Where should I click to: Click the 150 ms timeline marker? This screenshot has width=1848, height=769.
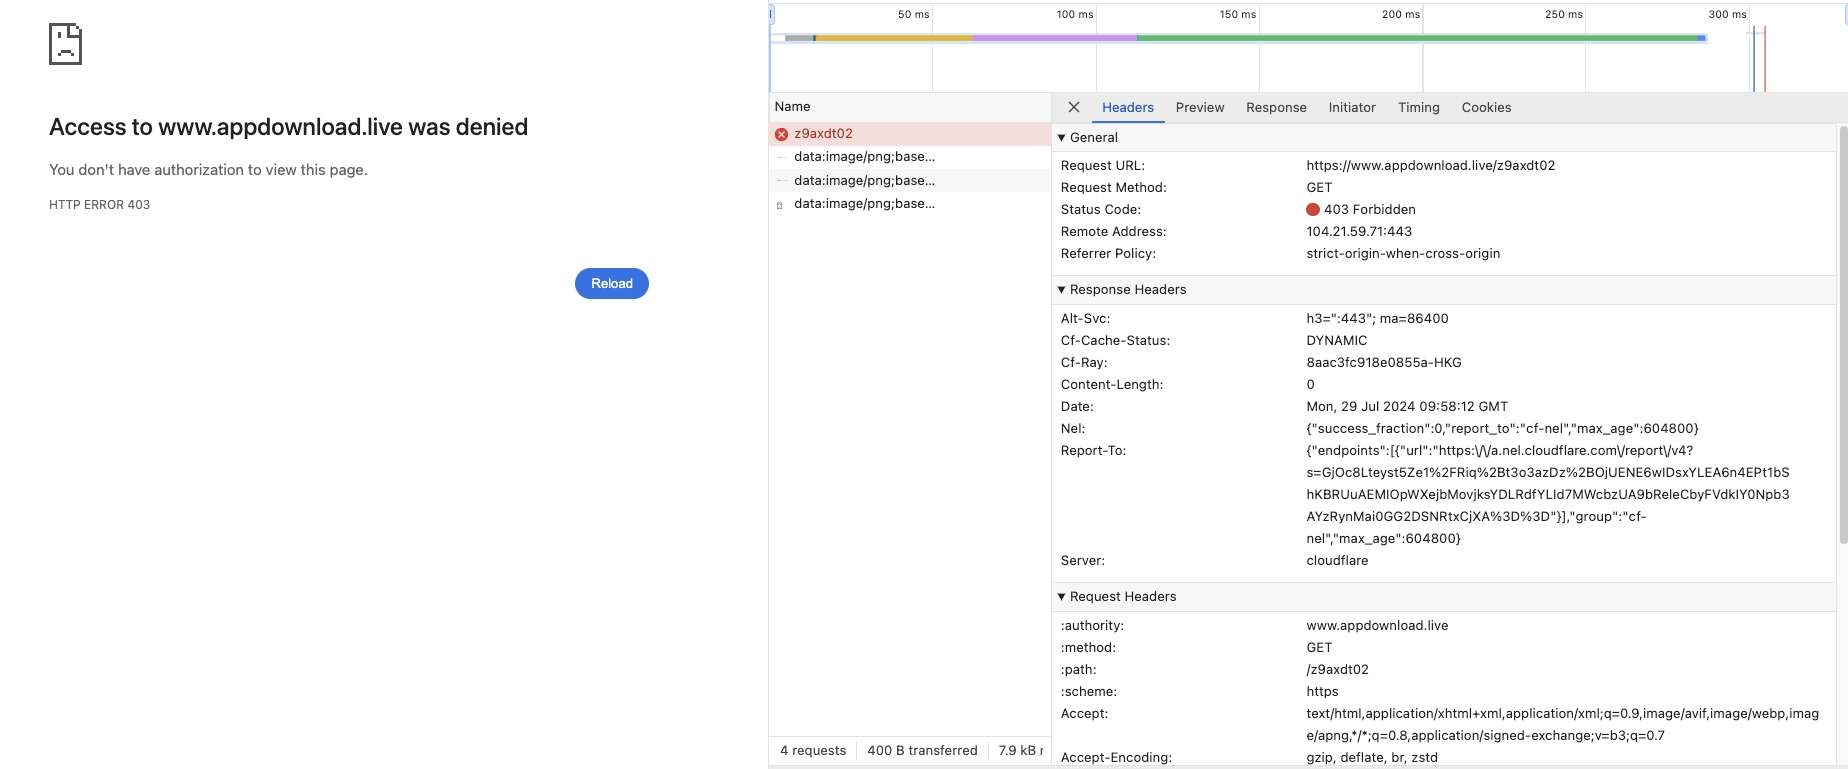(1238, 15)
